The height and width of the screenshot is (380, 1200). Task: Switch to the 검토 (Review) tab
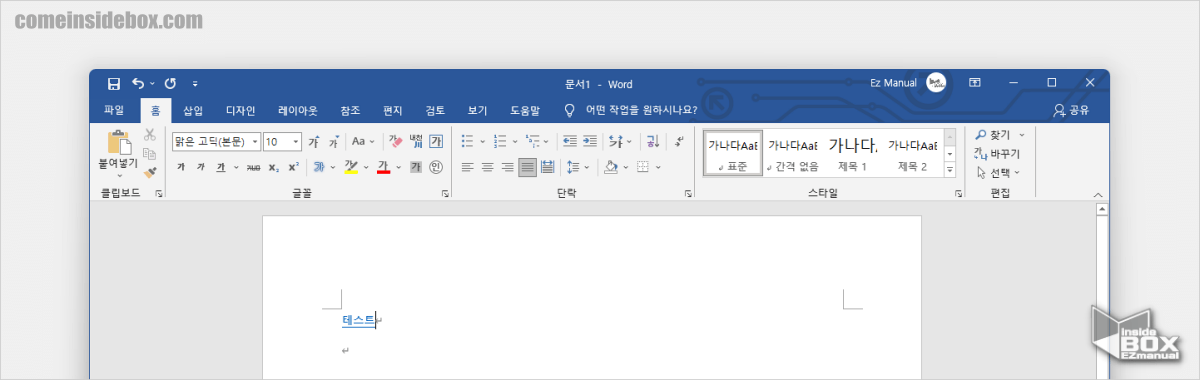(x=435, y=110)
